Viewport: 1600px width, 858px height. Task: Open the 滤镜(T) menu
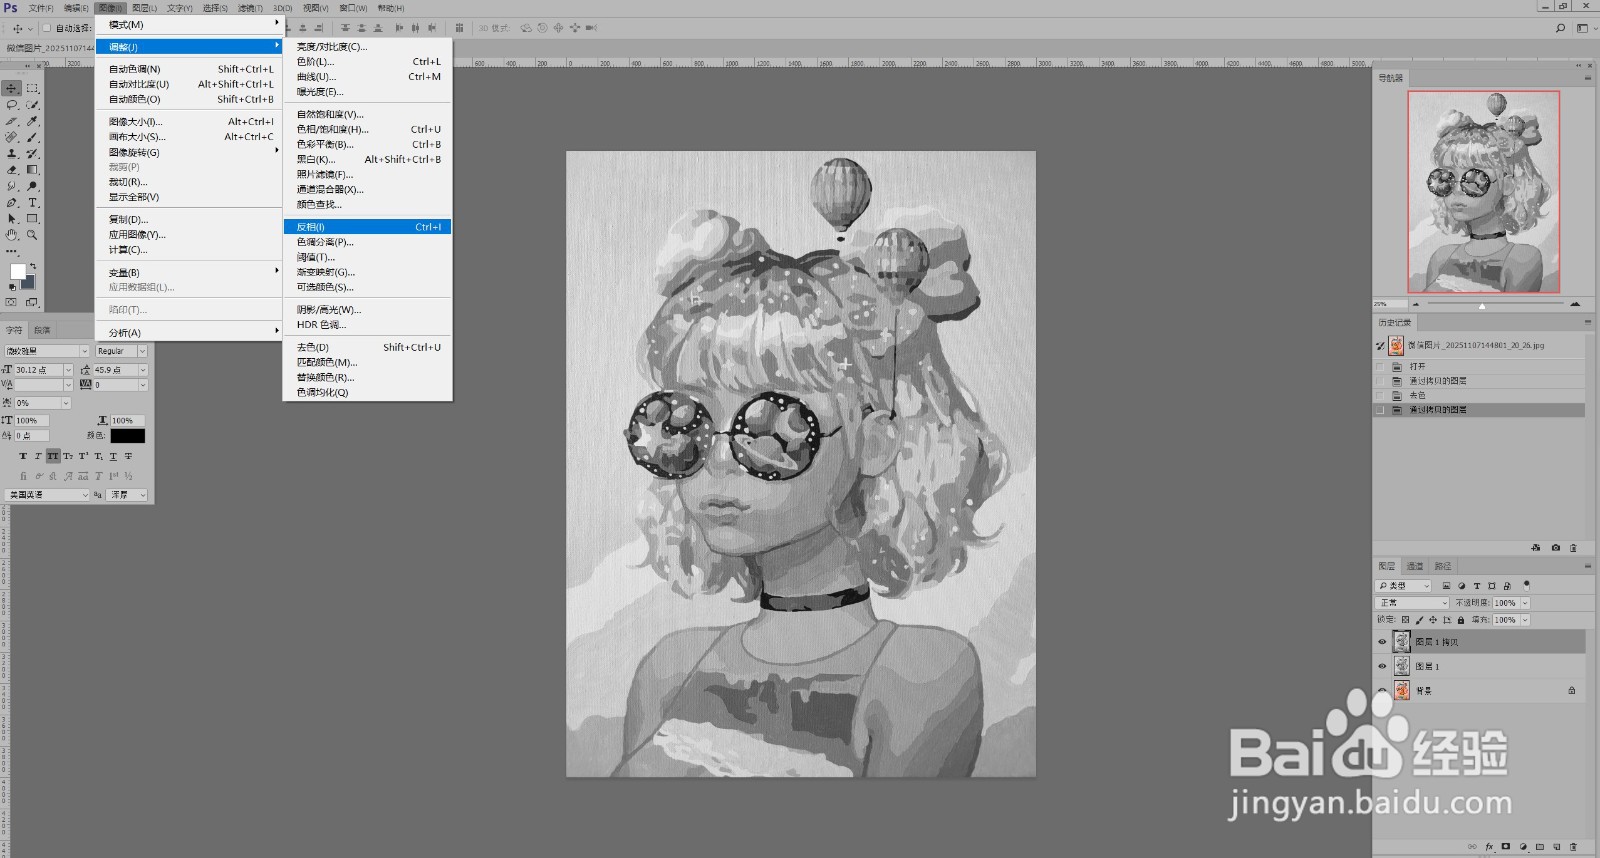pyautogui.click(x=250, y=8)
